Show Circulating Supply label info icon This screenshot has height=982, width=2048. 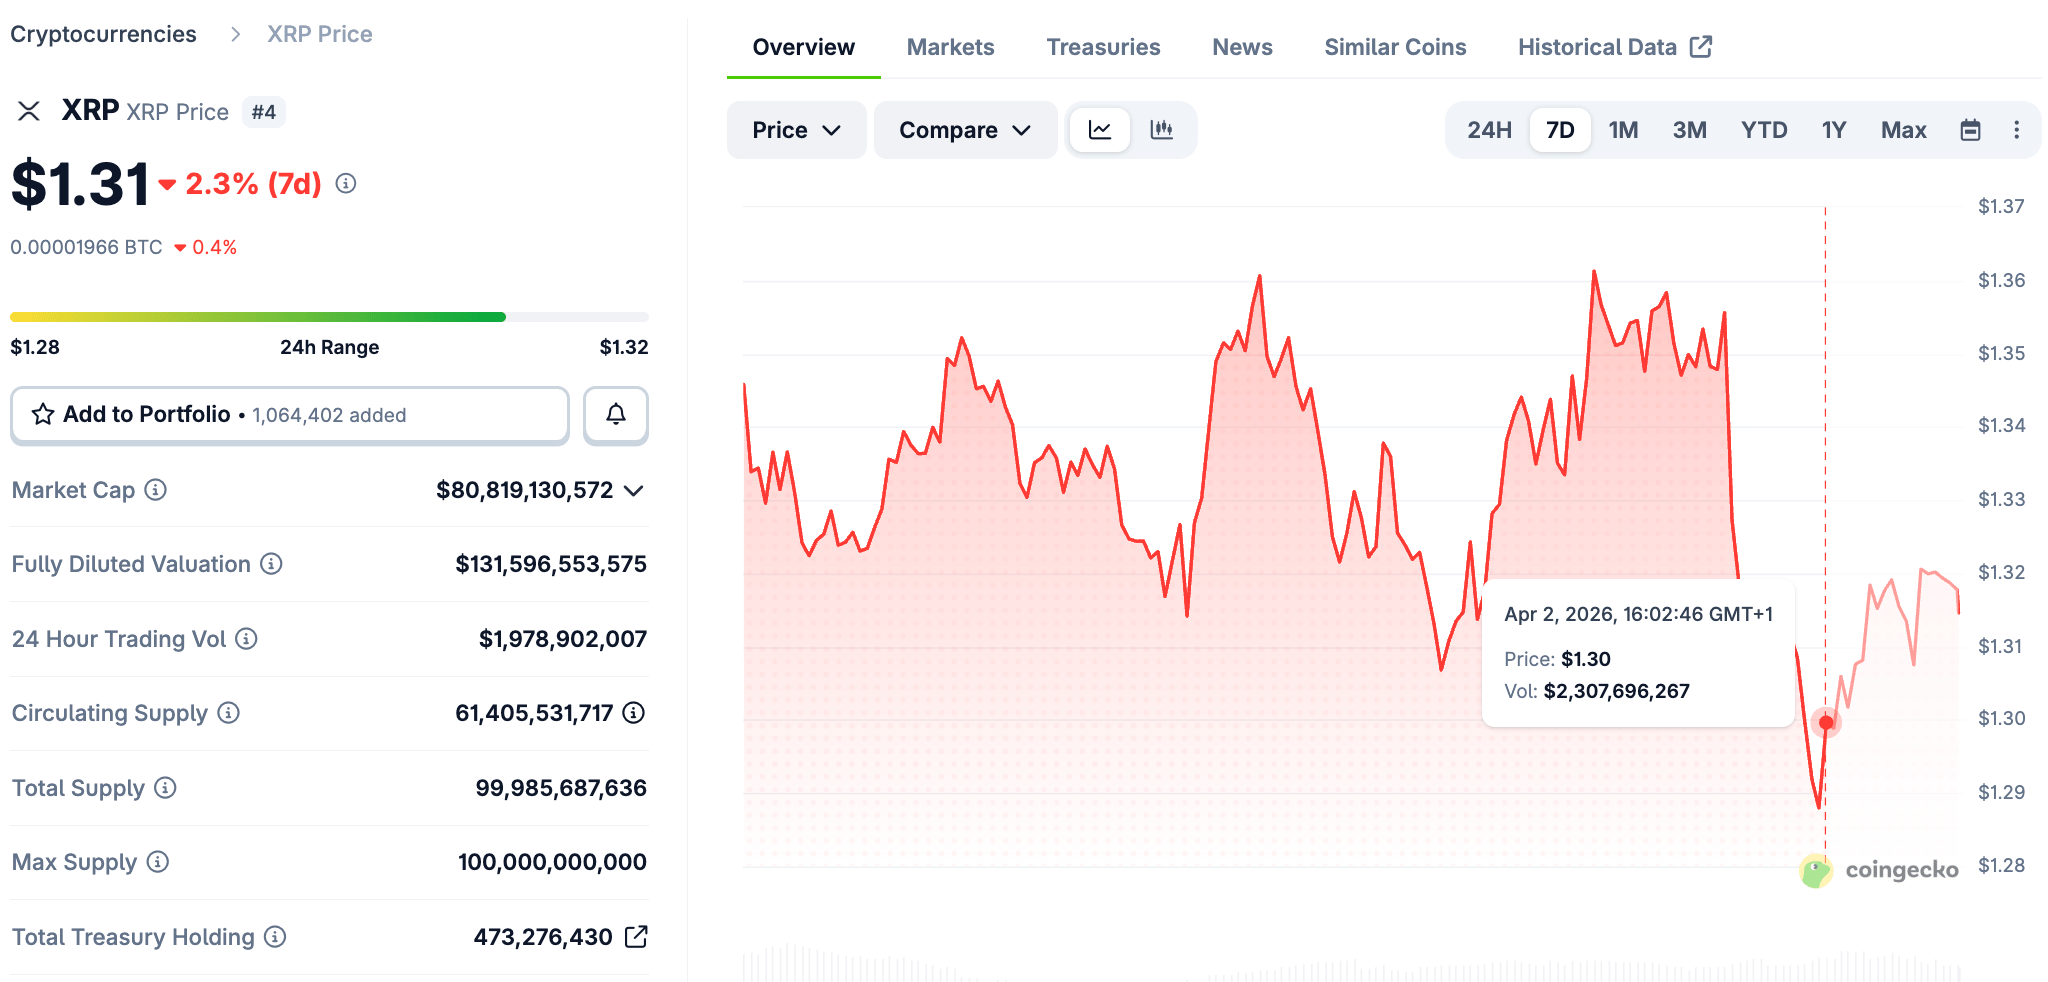tap(229, 713)
